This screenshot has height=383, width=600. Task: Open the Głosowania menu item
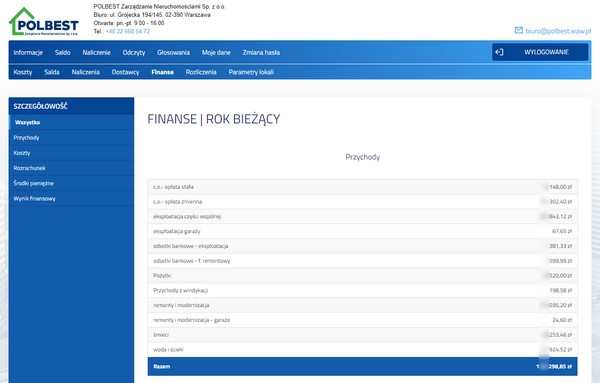click(x=173, y=52)
